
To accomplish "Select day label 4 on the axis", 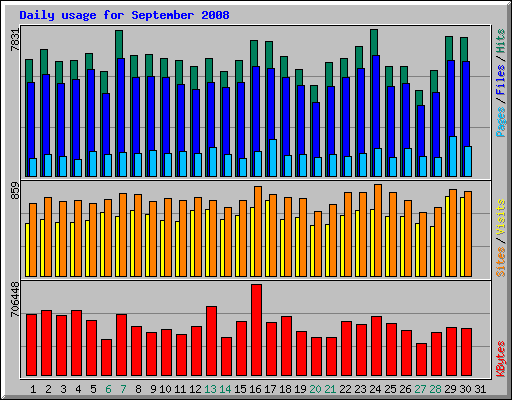I will (x=78, y=389).
